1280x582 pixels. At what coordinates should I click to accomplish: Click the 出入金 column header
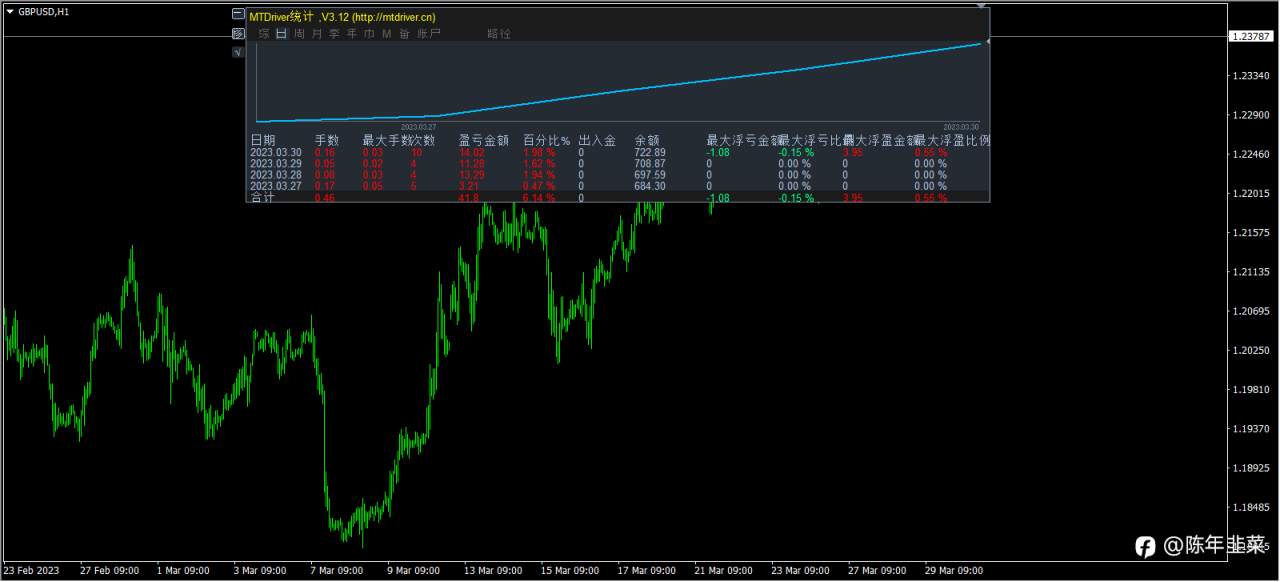click(x=597, y=141)
